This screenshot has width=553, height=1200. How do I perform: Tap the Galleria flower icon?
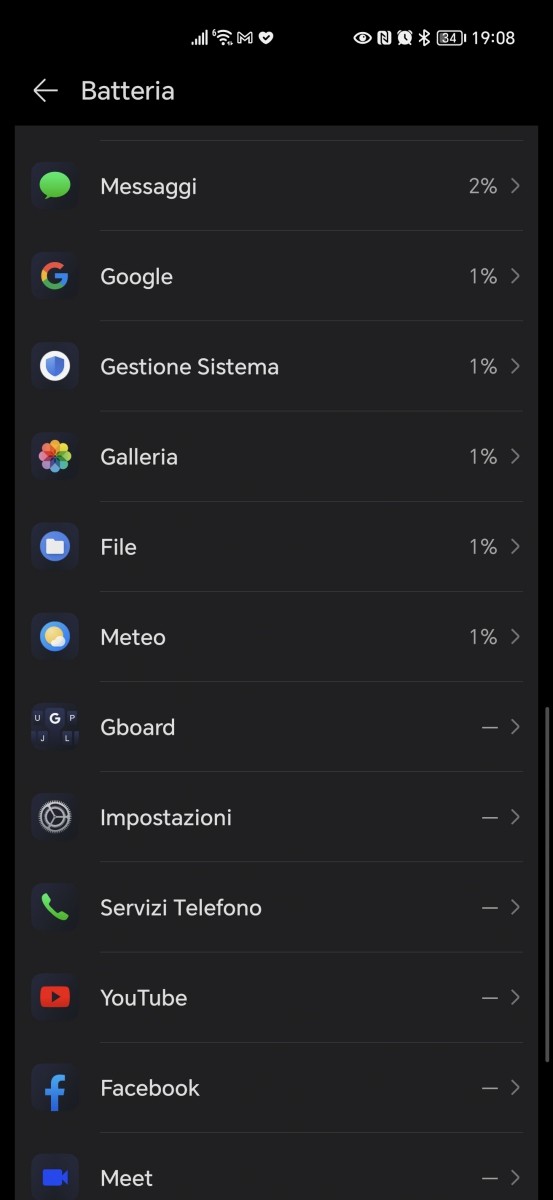pos(55,457)
